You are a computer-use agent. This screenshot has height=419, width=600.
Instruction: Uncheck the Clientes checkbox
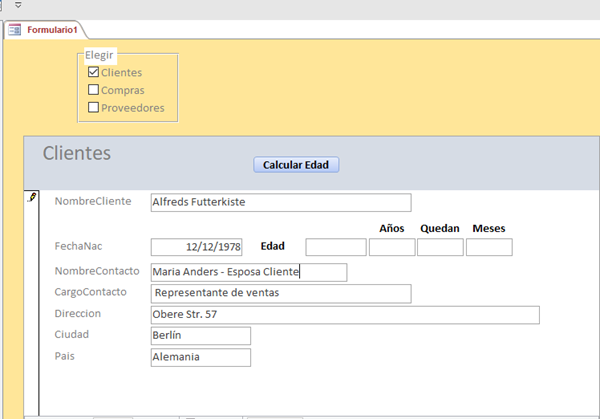tap(94, 72)
